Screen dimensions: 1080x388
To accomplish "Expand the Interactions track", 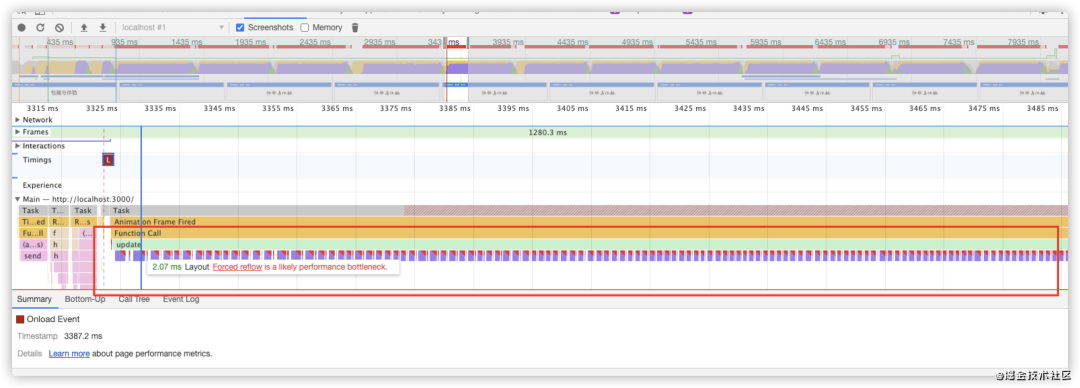I will pyautogui.click(x=18, y=146).
